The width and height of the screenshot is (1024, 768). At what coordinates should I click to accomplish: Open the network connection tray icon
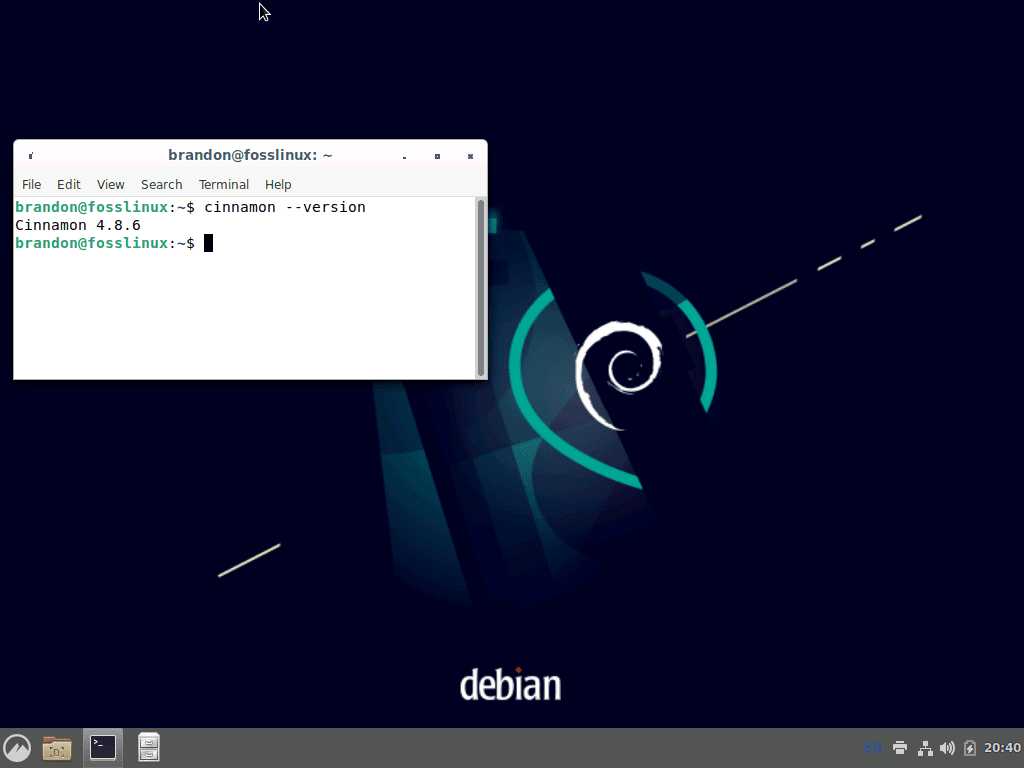coord(925,748)
